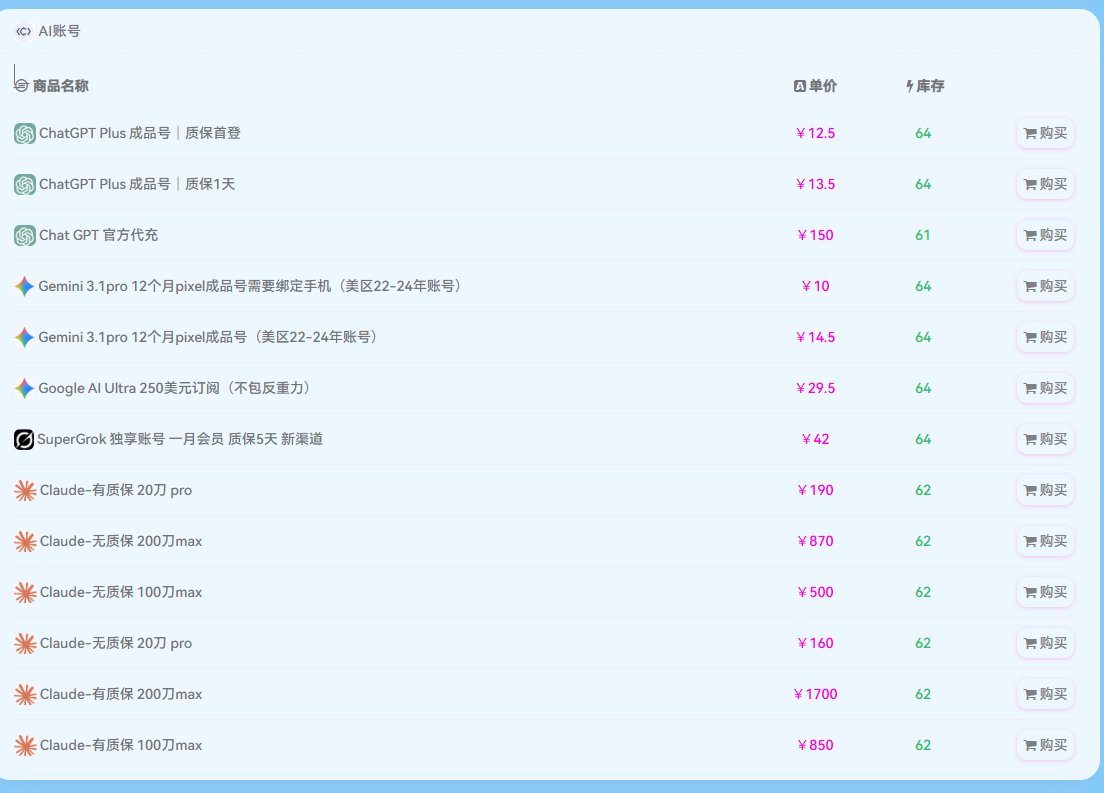
Task: Buy Claude-无质保 20刀 pro
Action: [1045, 643]
